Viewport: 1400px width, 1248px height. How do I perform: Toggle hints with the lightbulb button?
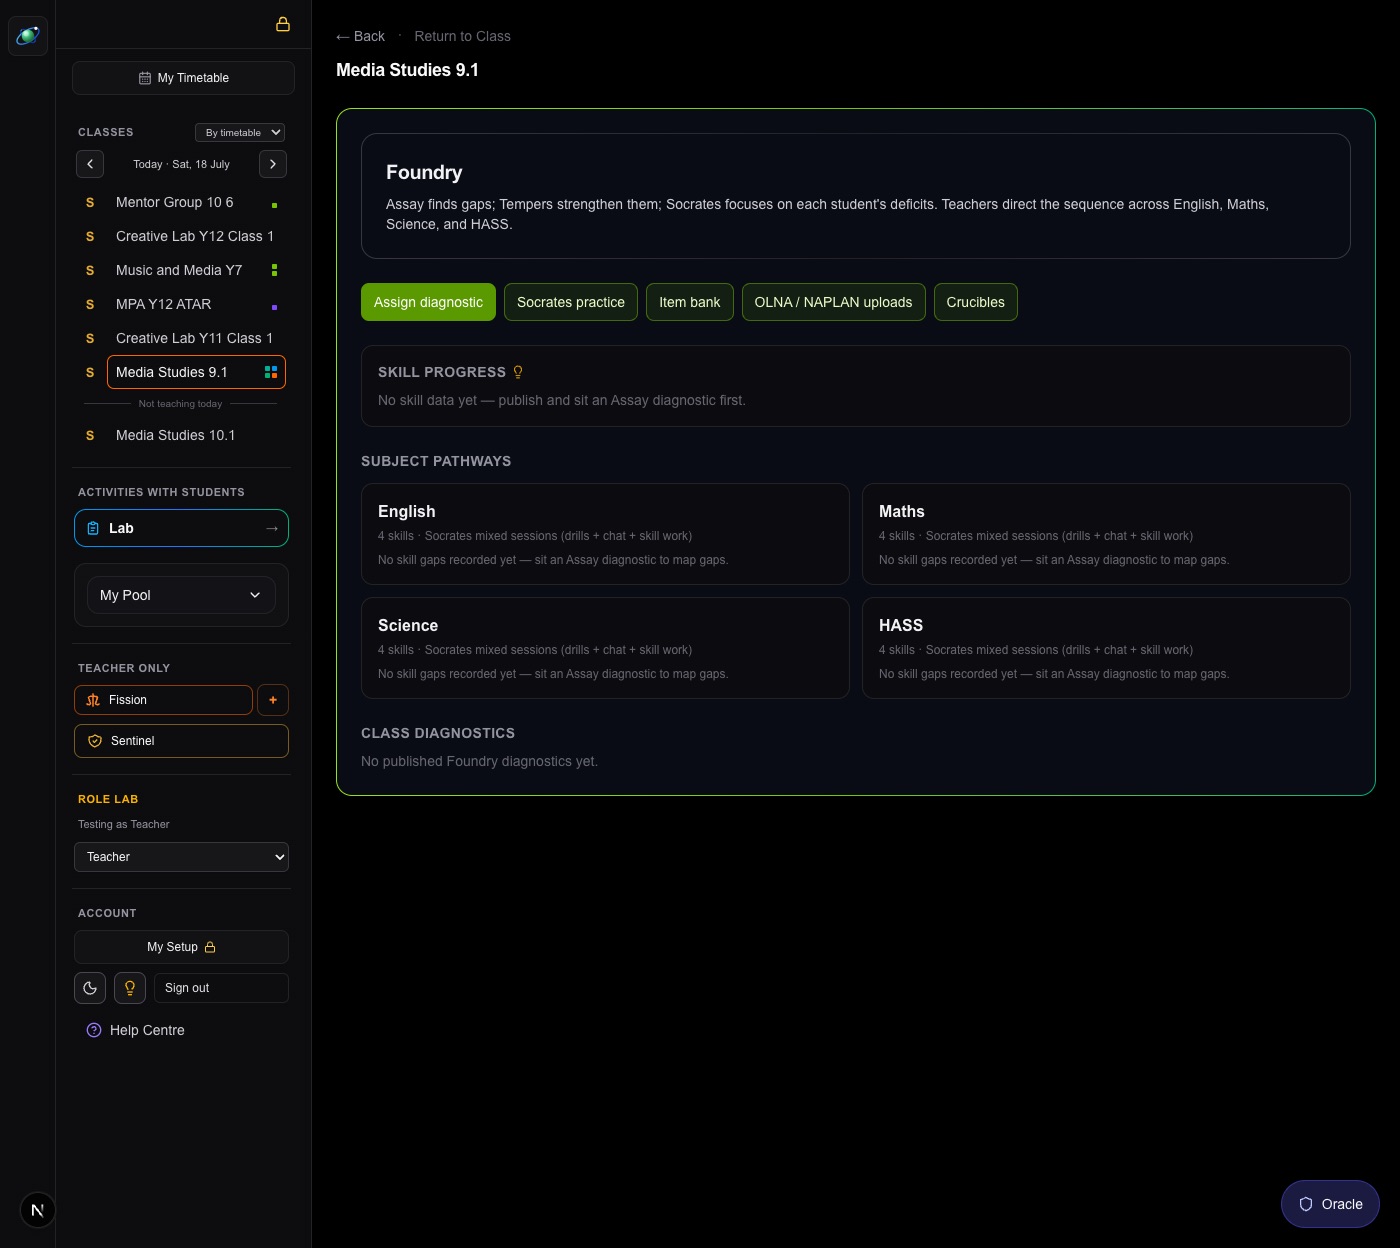coord(130,988)
